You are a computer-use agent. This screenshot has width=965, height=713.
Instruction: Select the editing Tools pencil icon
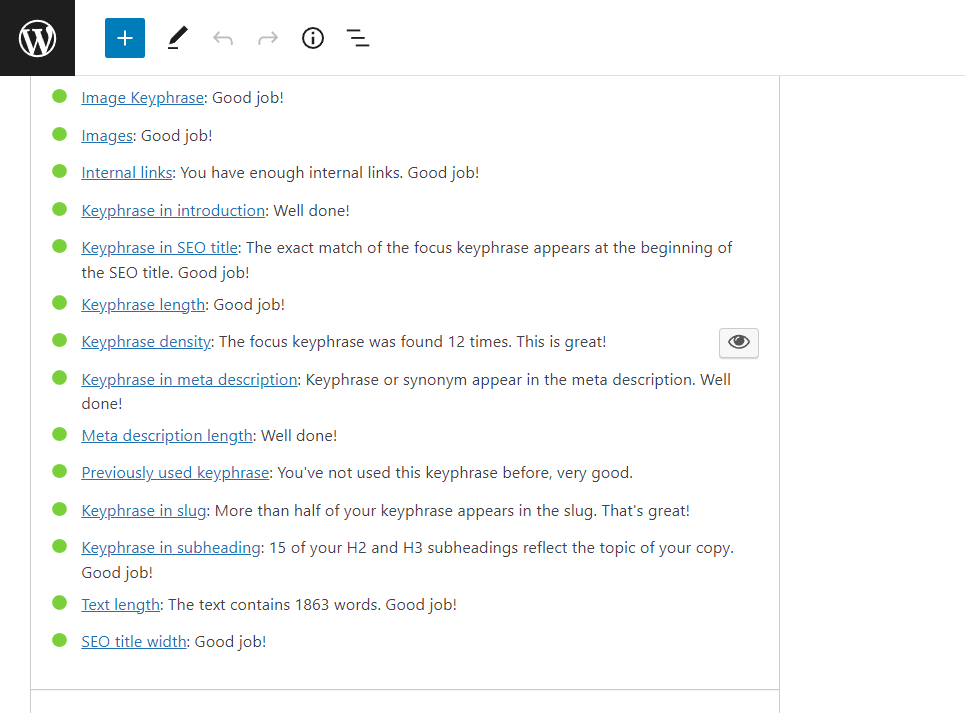tap(177, 38)
